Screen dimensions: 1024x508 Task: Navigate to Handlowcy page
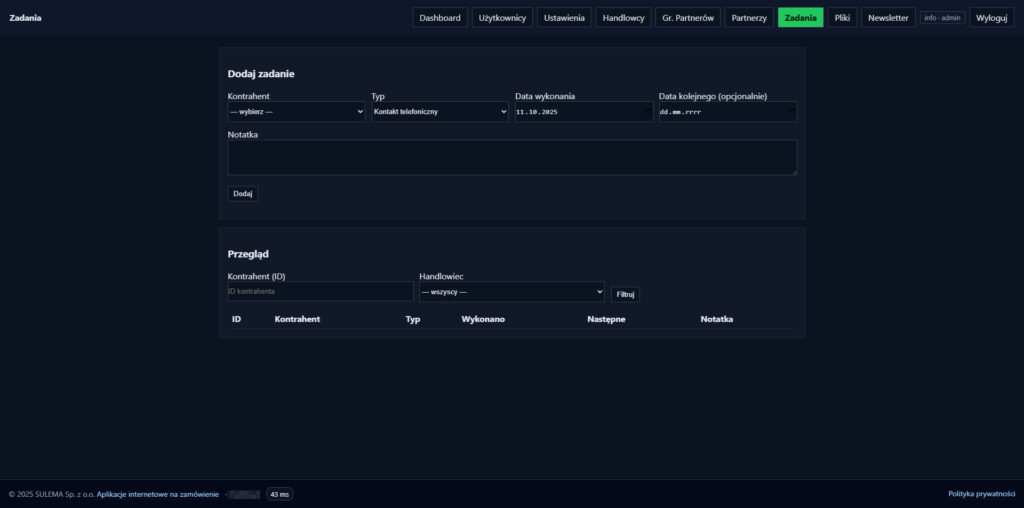[x=623, y=18]
